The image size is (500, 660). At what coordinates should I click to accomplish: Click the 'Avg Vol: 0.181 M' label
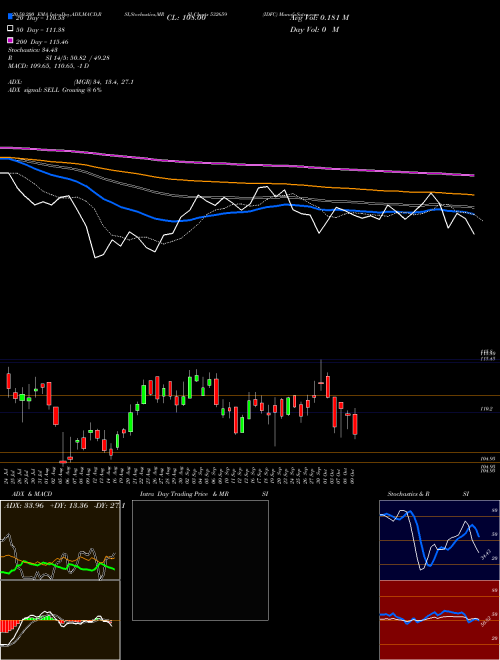click(319, 18)
